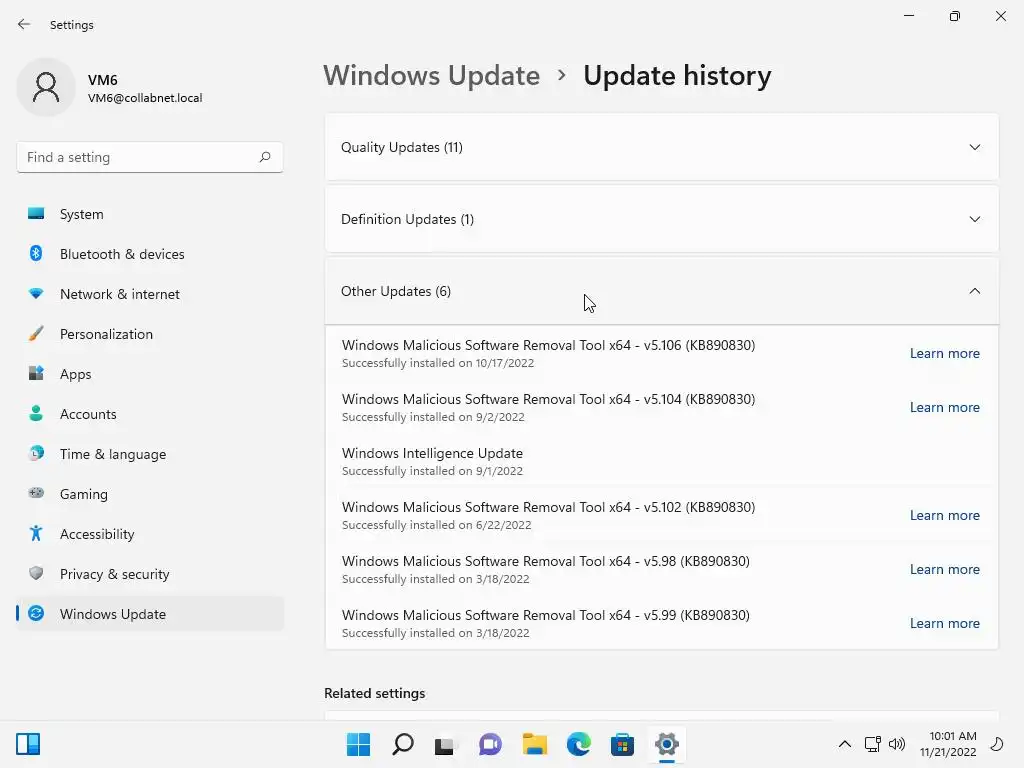Select Personalization in sidebar

(x=150, y=334)
